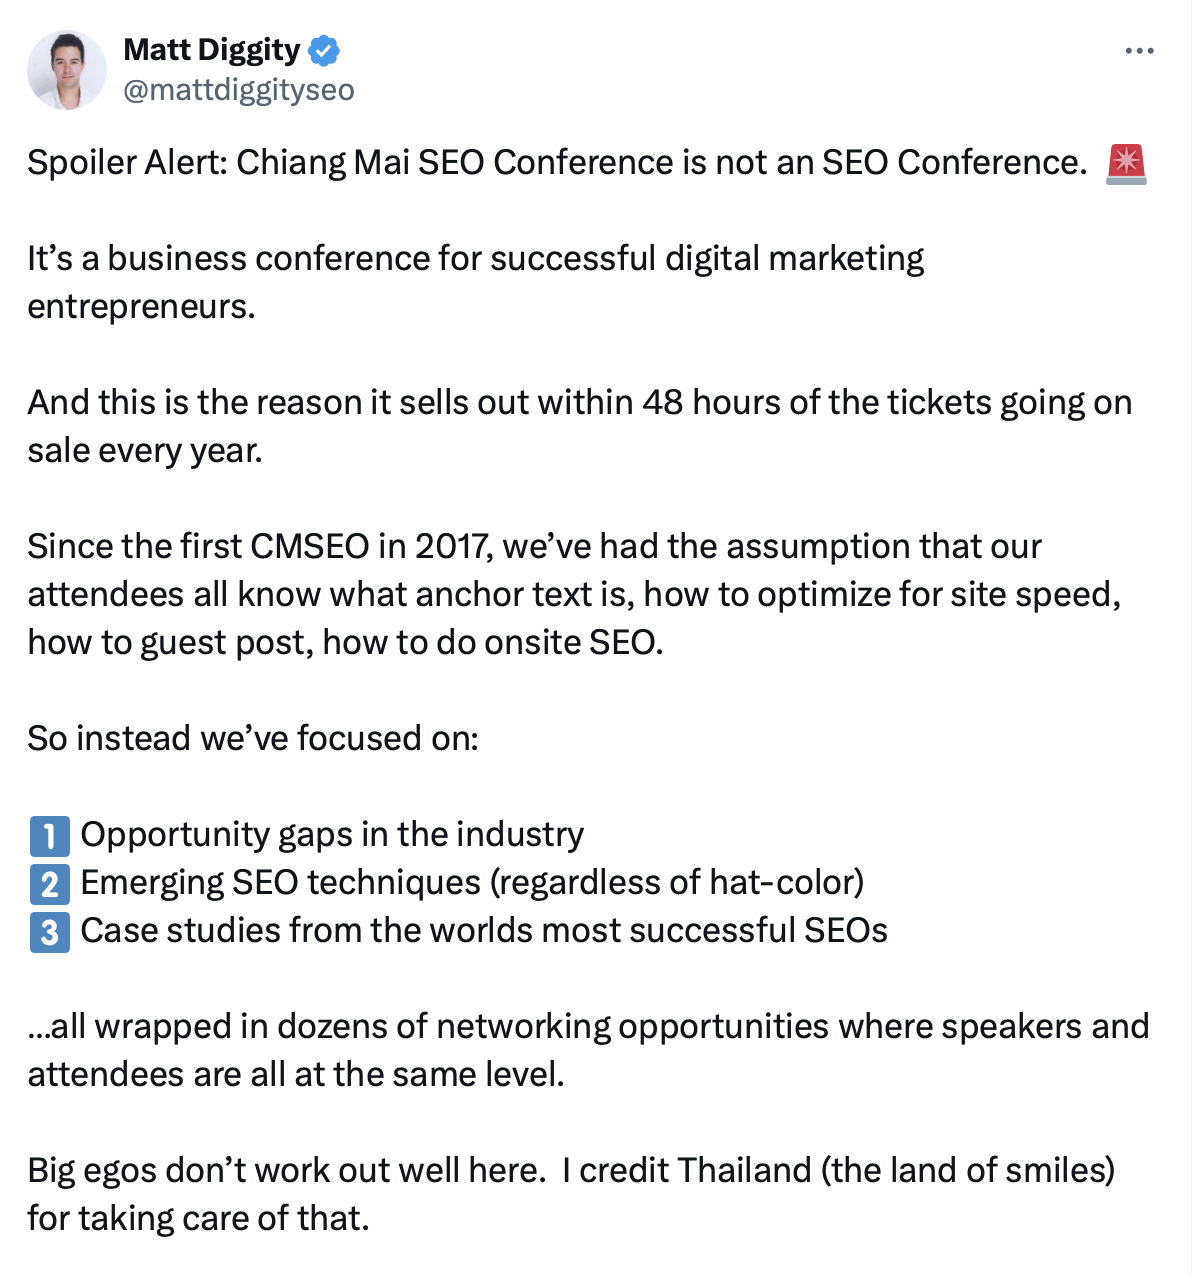Click the number 1 keycap emoji
The height and width of the screenshot is (1276, 1192).
coord(49,836)
